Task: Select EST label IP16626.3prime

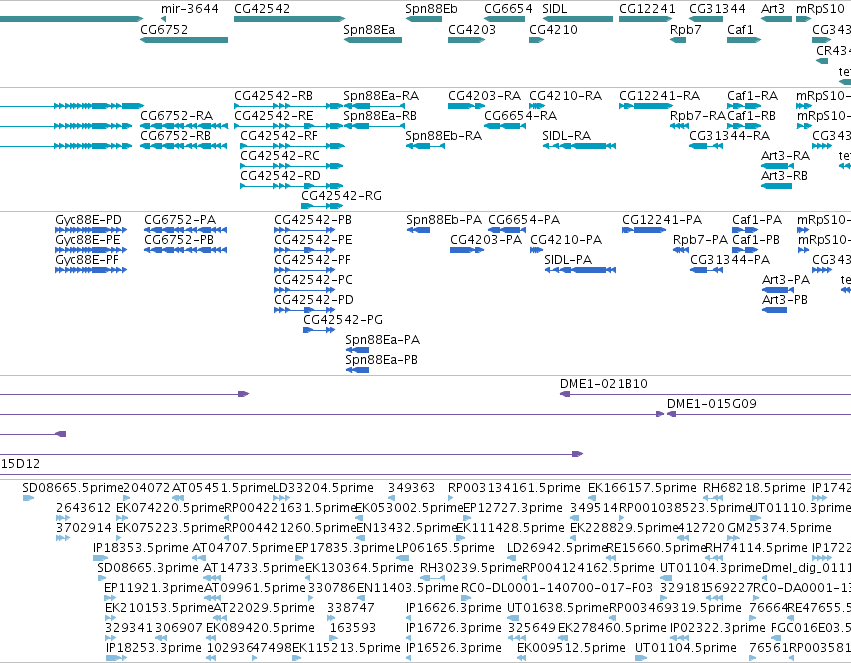Action: point(453,608)
